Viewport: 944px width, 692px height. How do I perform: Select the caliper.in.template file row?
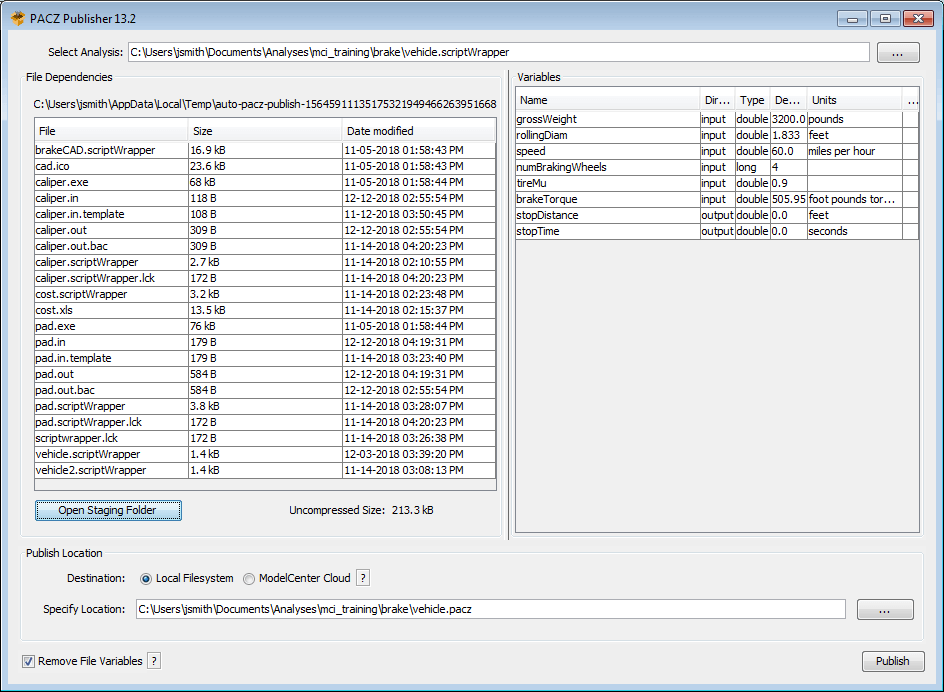tap(266, 214)
